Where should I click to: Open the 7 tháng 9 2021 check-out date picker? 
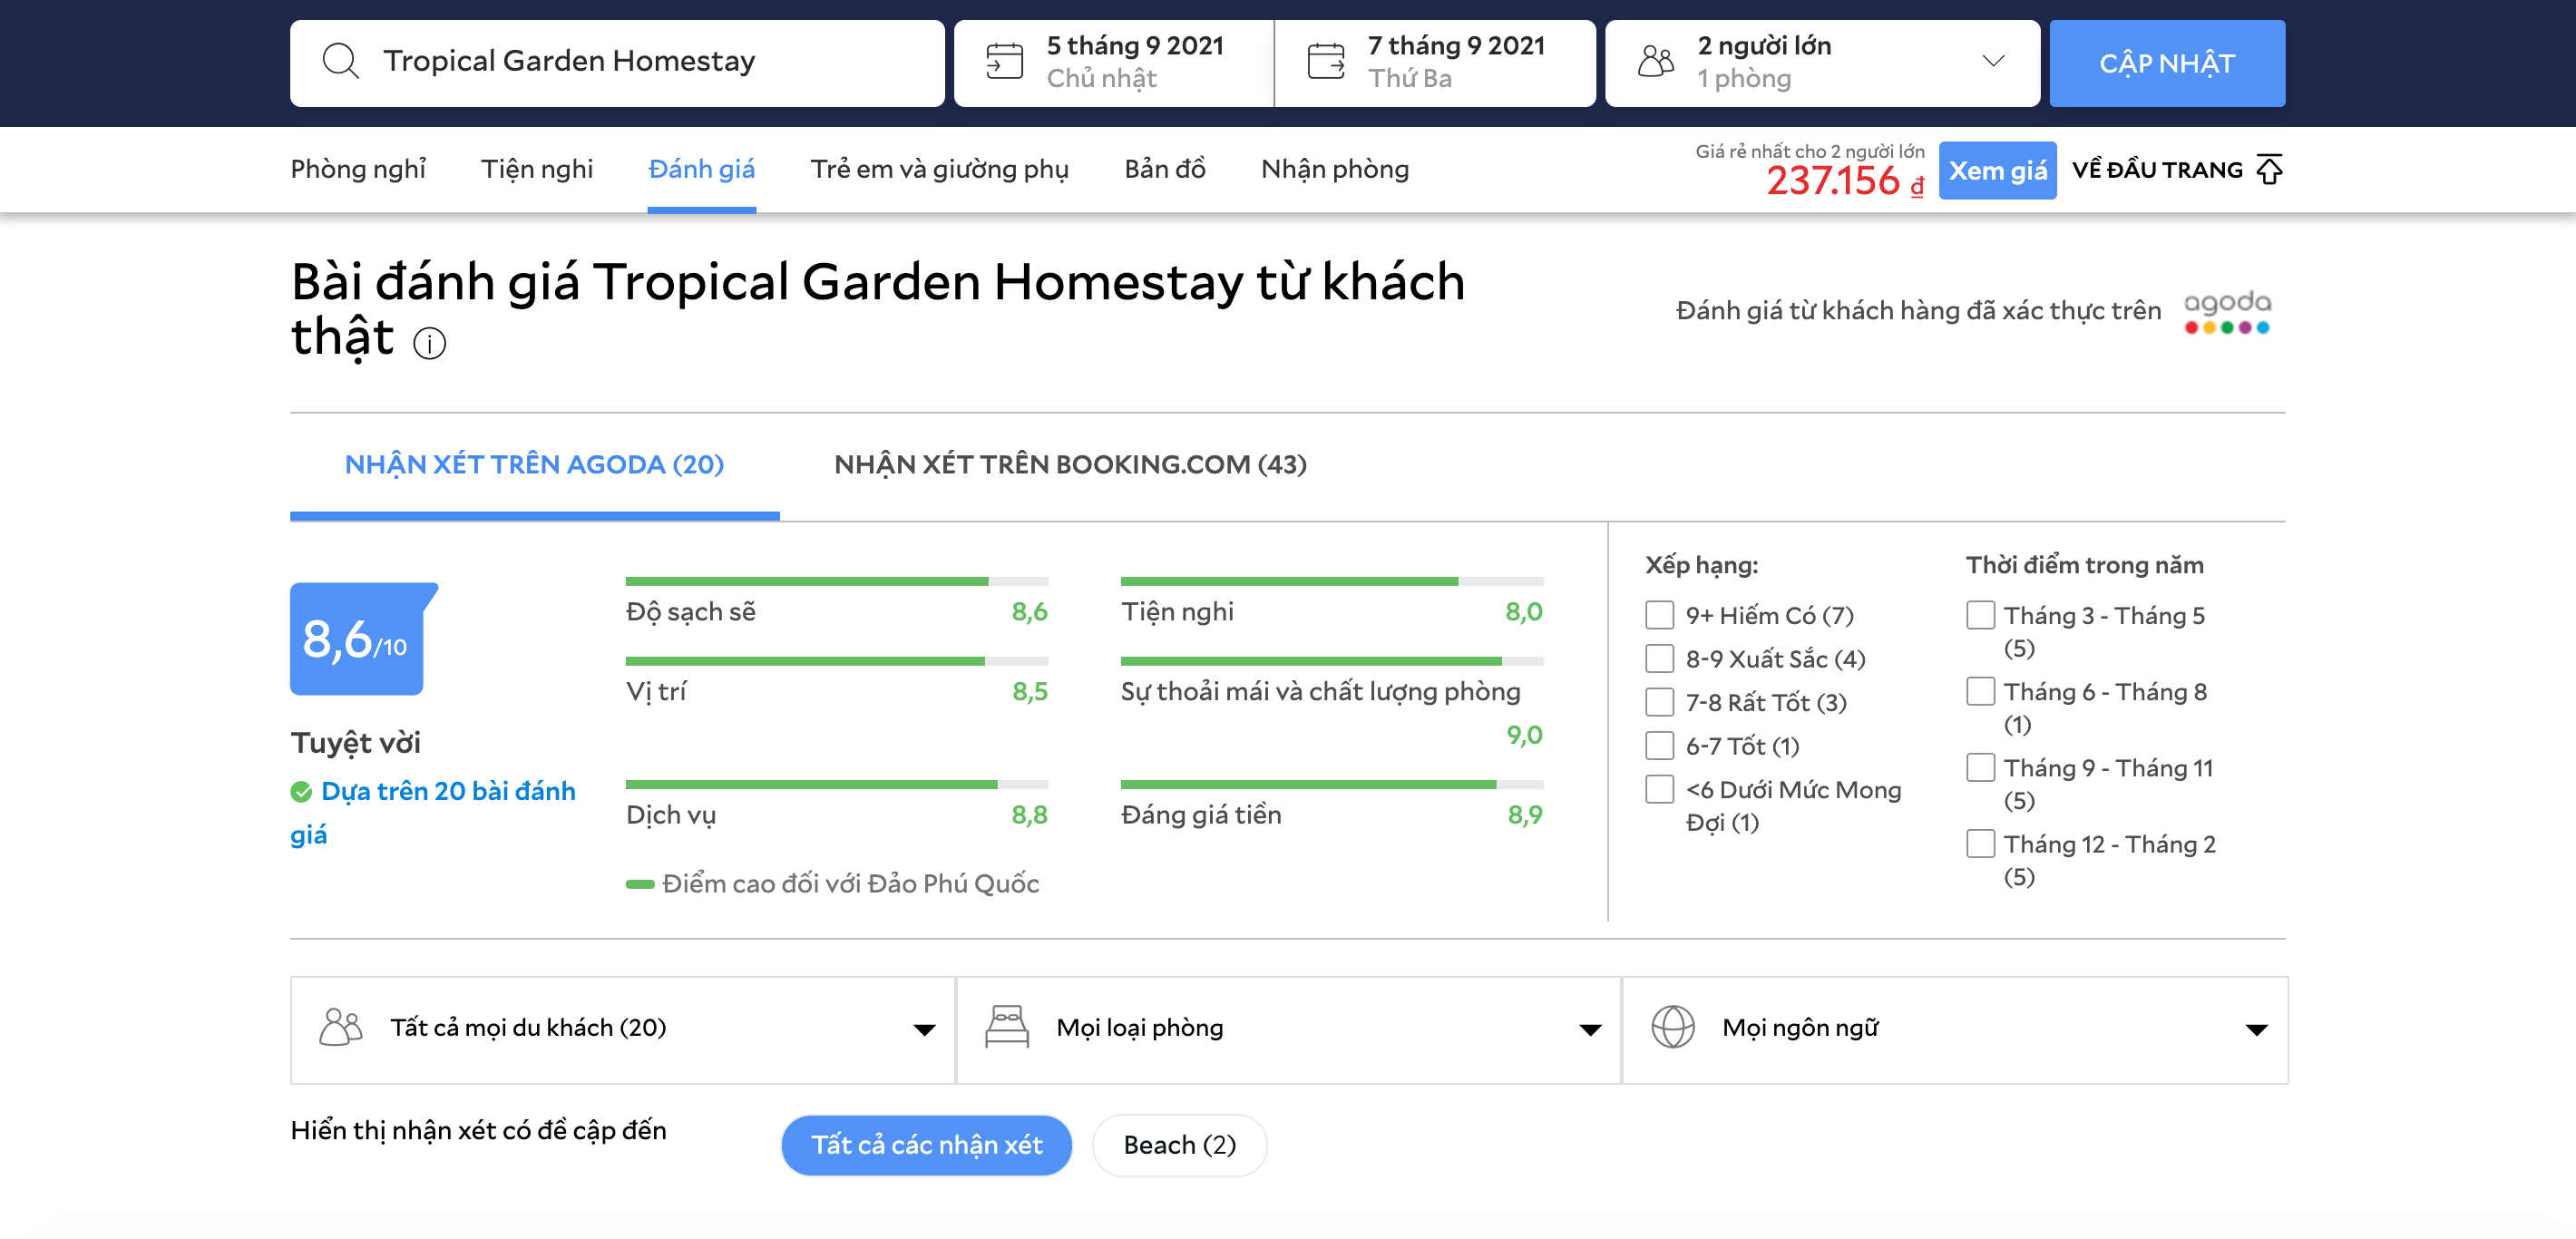[x=1435, y=63]
